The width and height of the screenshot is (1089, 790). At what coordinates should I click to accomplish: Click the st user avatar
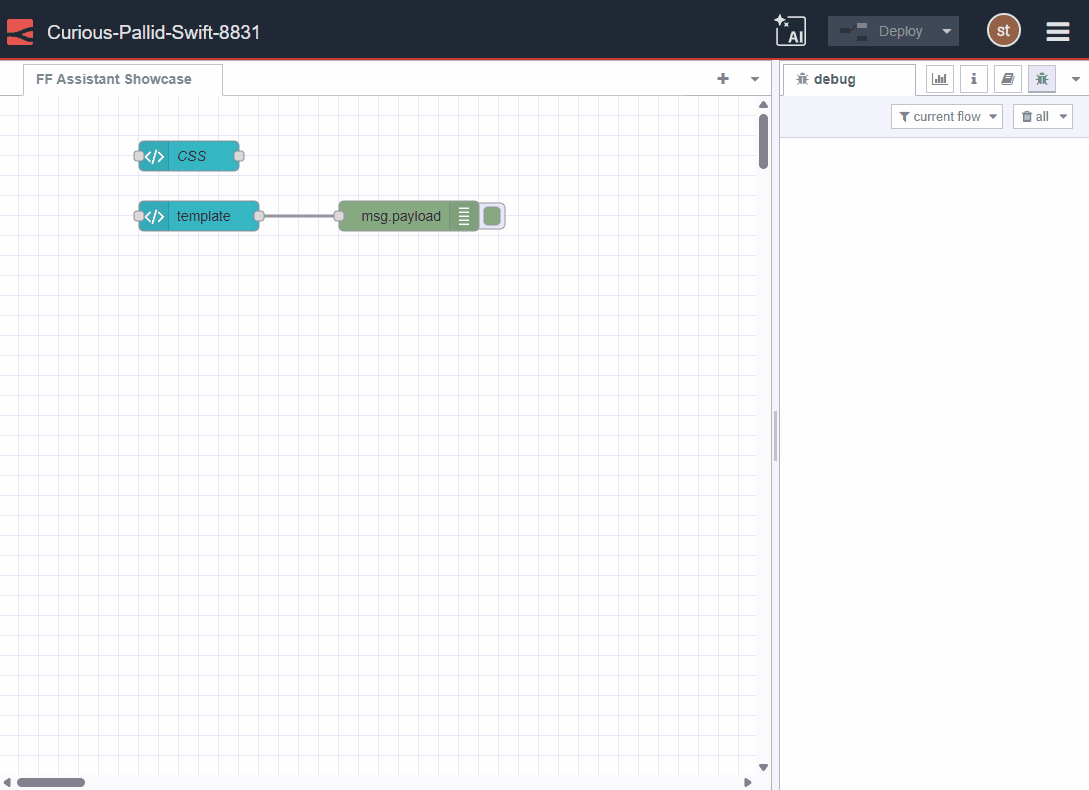1003,31
